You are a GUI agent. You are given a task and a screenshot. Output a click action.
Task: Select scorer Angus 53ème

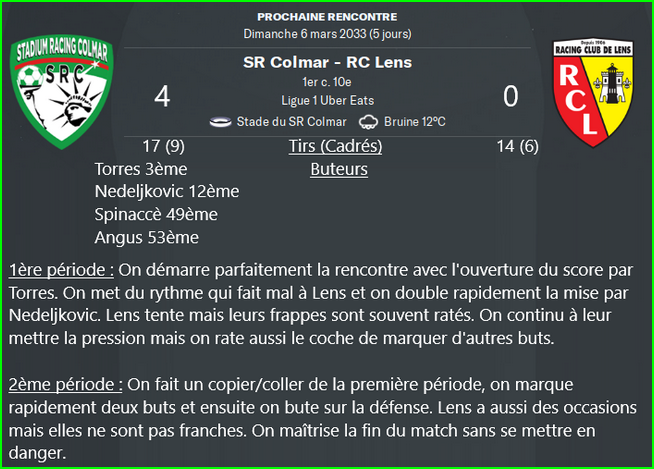point(146,238)
